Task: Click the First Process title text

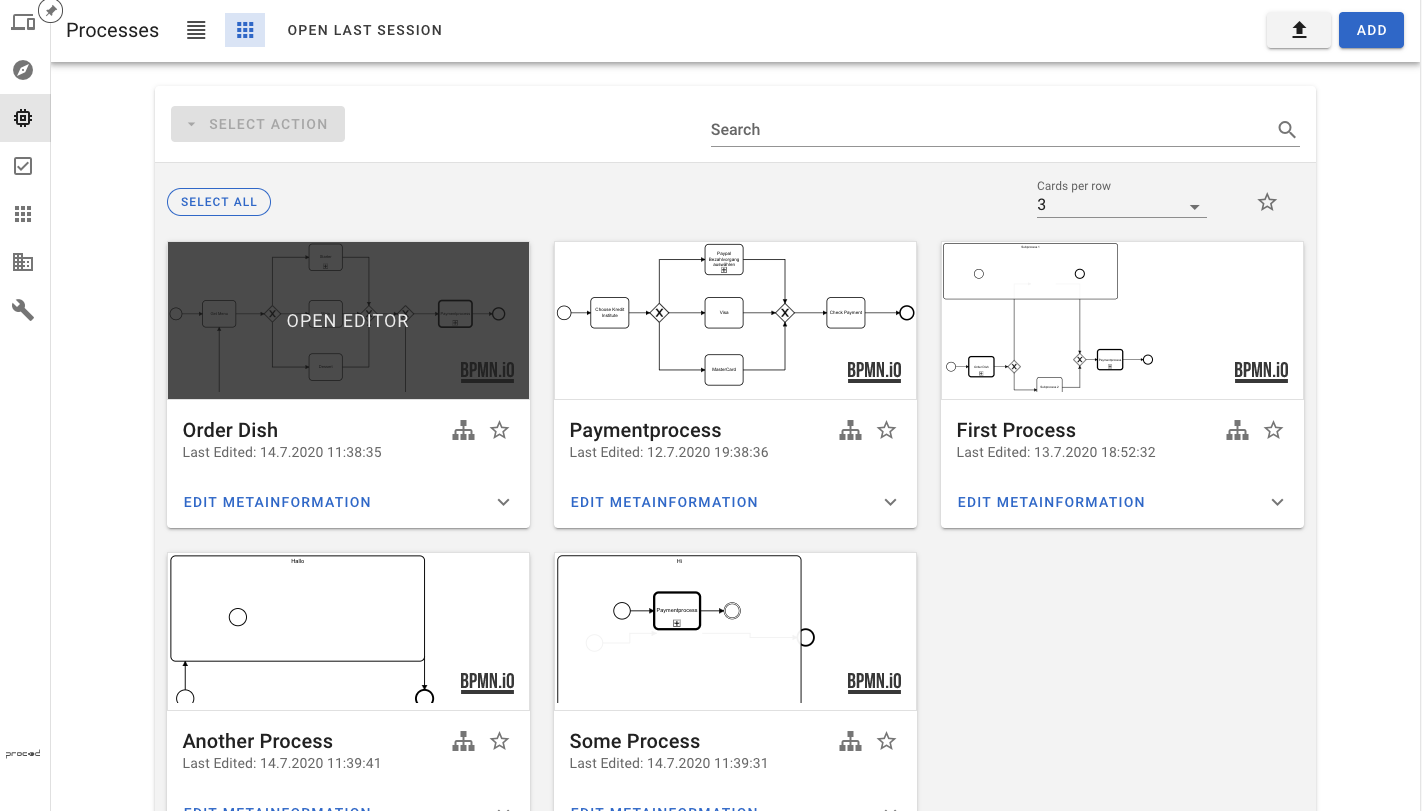Action: [x=1016, y=430]
